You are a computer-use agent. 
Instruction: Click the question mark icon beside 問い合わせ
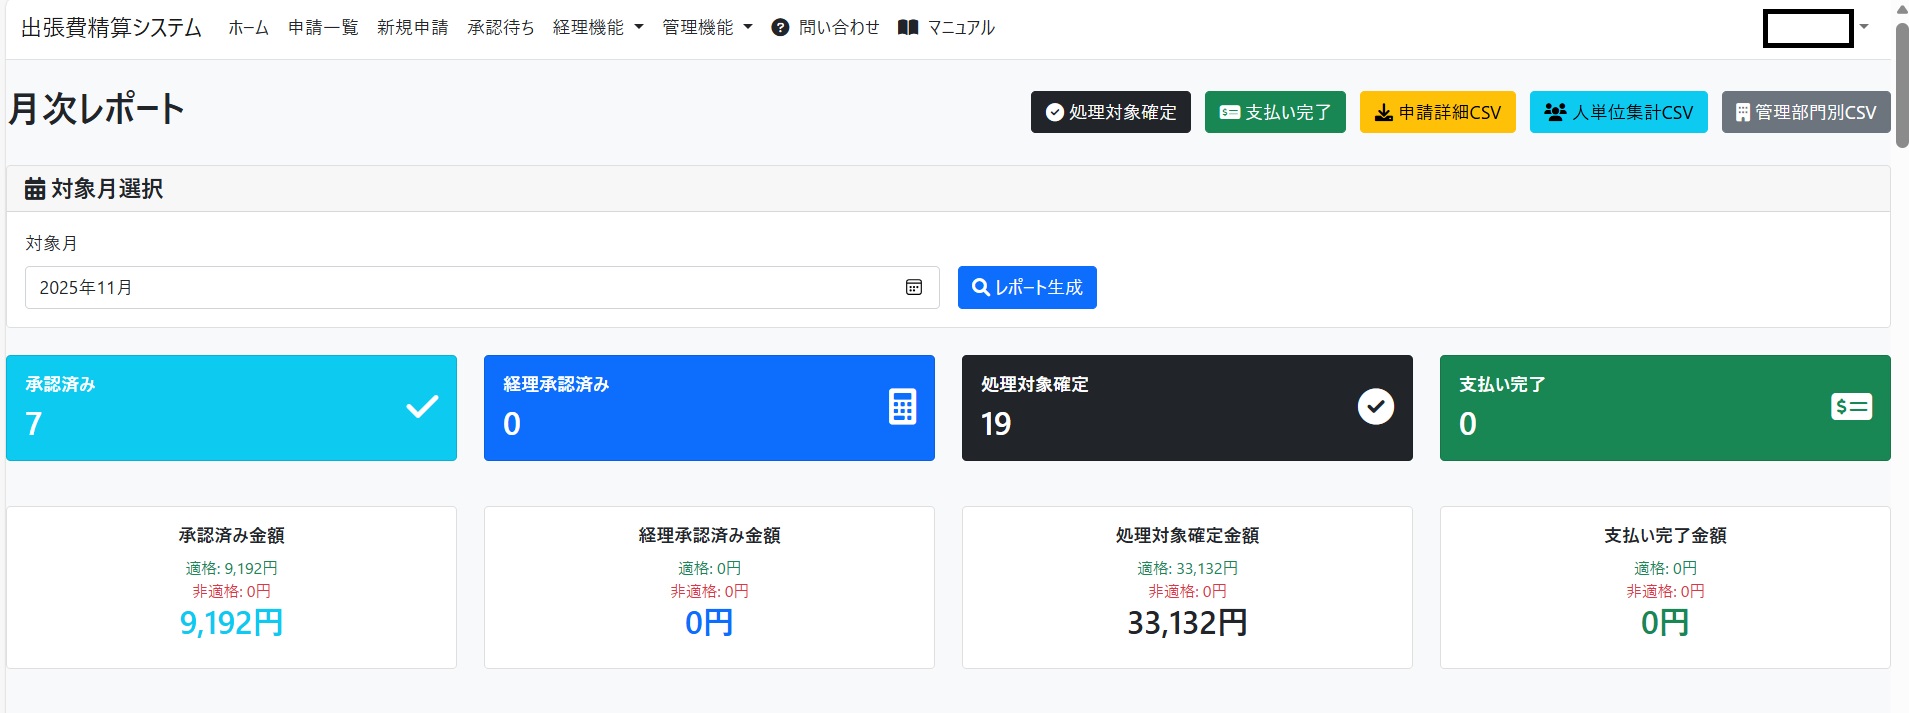[x=780, y=28]
